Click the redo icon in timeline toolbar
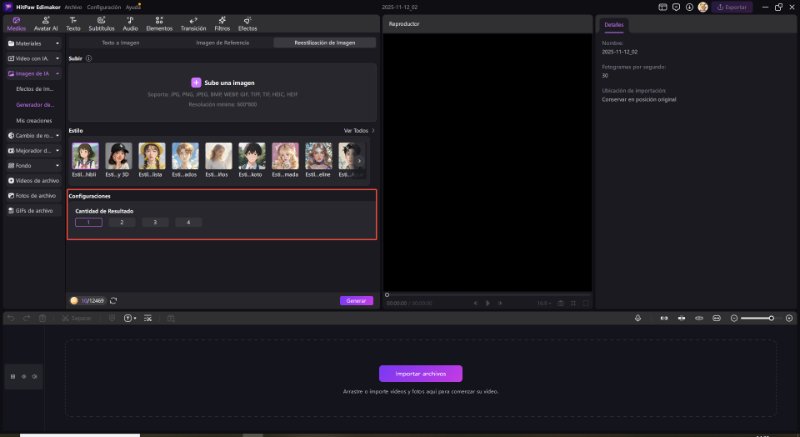The height and width of the screenshot is (437, 800). [27, 318]
